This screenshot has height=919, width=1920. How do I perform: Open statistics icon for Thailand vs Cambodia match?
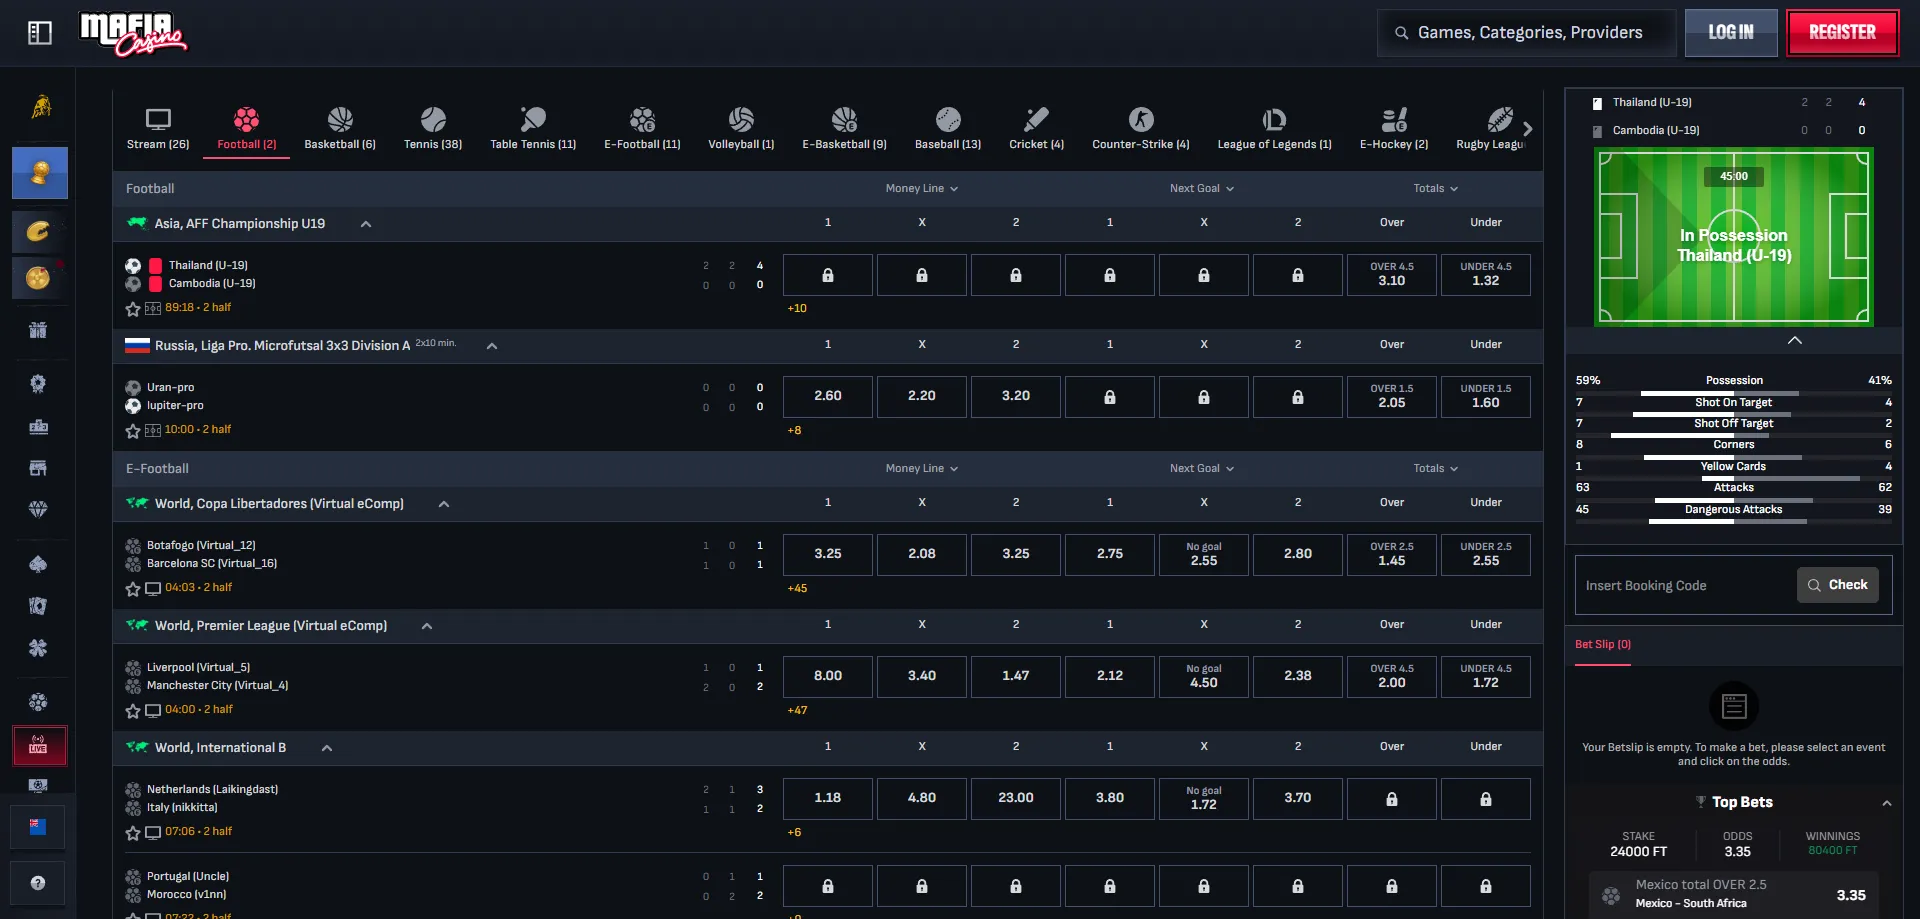[x=153, y=308]
